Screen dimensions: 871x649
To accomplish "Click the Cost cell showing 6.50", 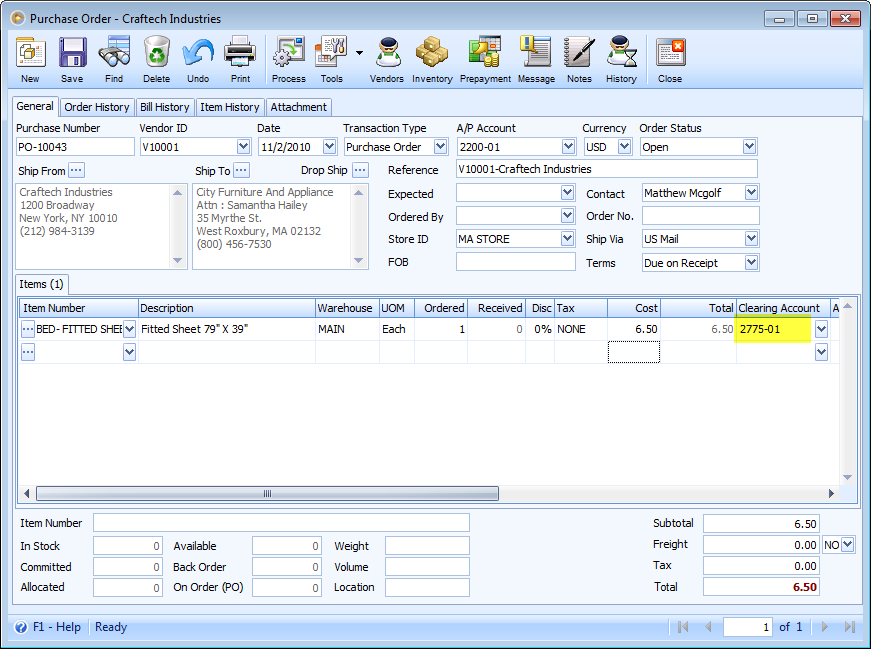I will tap(634, 329).
